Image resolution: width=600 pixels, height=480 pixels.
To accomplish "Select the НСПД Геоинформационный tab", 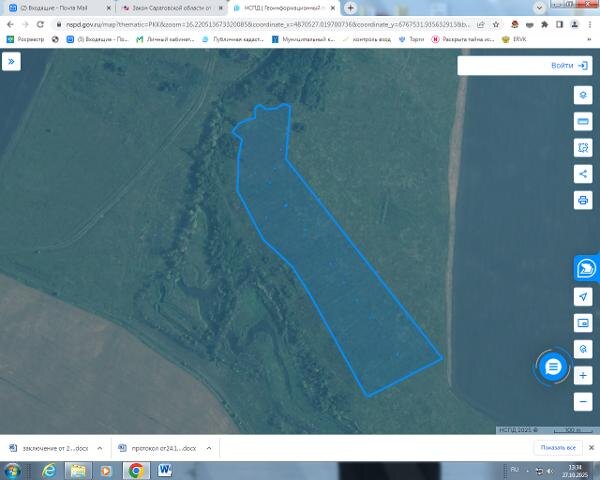I will coord(282,8).
